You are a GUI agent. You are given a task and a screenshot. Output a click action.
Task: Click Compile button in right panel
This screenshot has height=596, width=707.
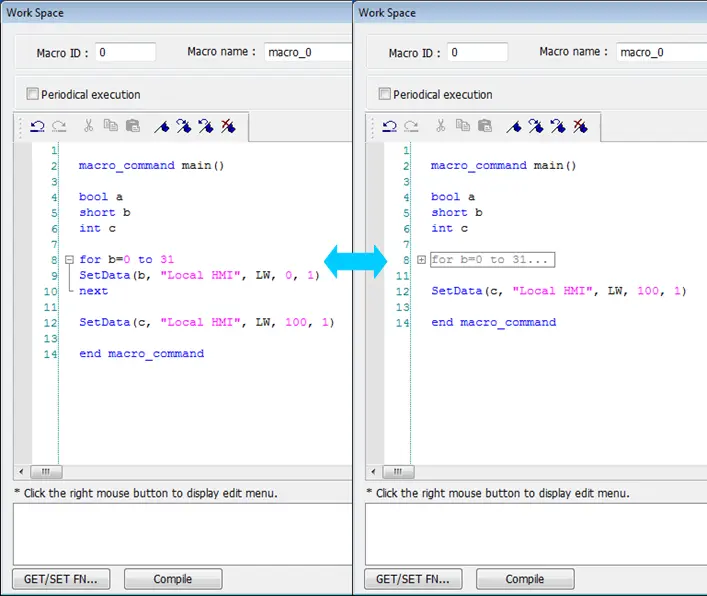(x=525, y=579)
